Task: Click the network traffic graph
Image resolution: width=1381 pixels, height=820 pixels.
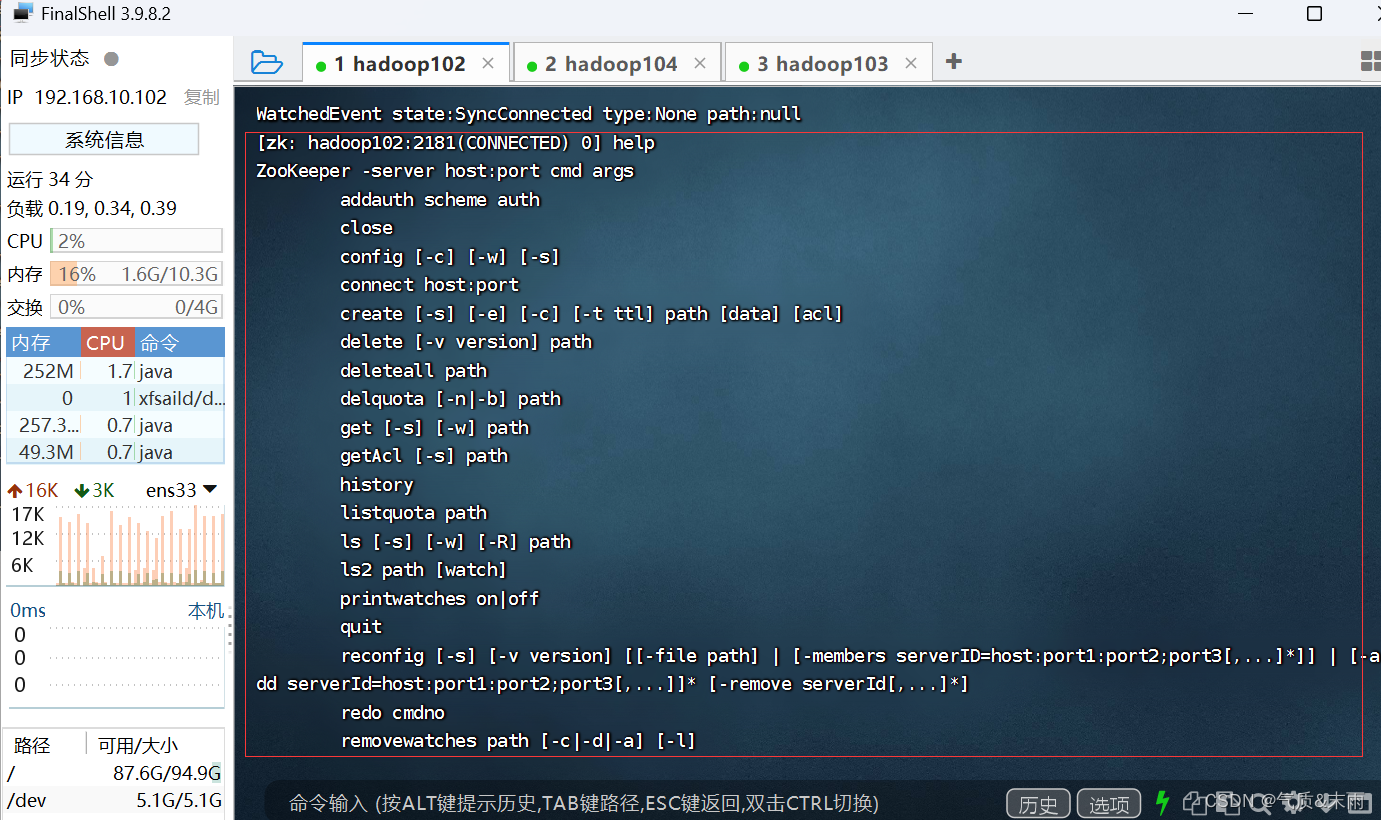Action: (x=140, y=545)
